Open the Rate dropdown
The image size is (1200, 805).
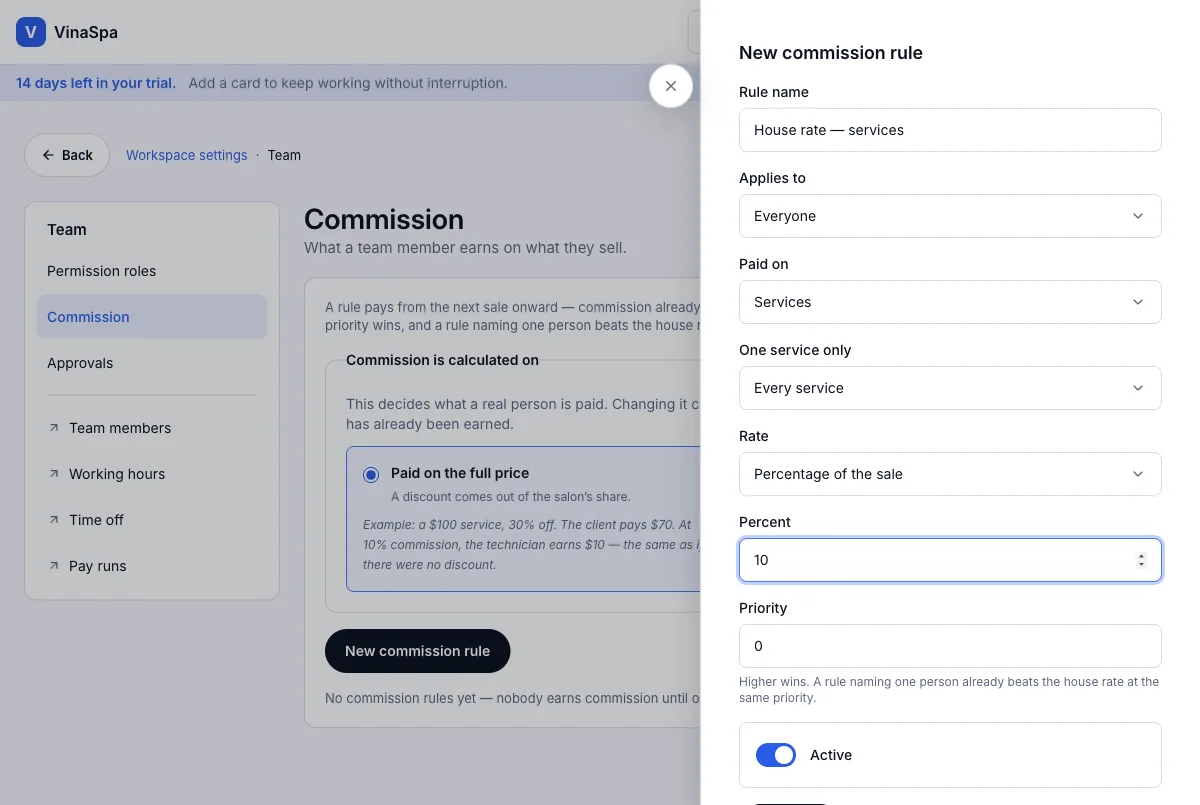(950, 474)
